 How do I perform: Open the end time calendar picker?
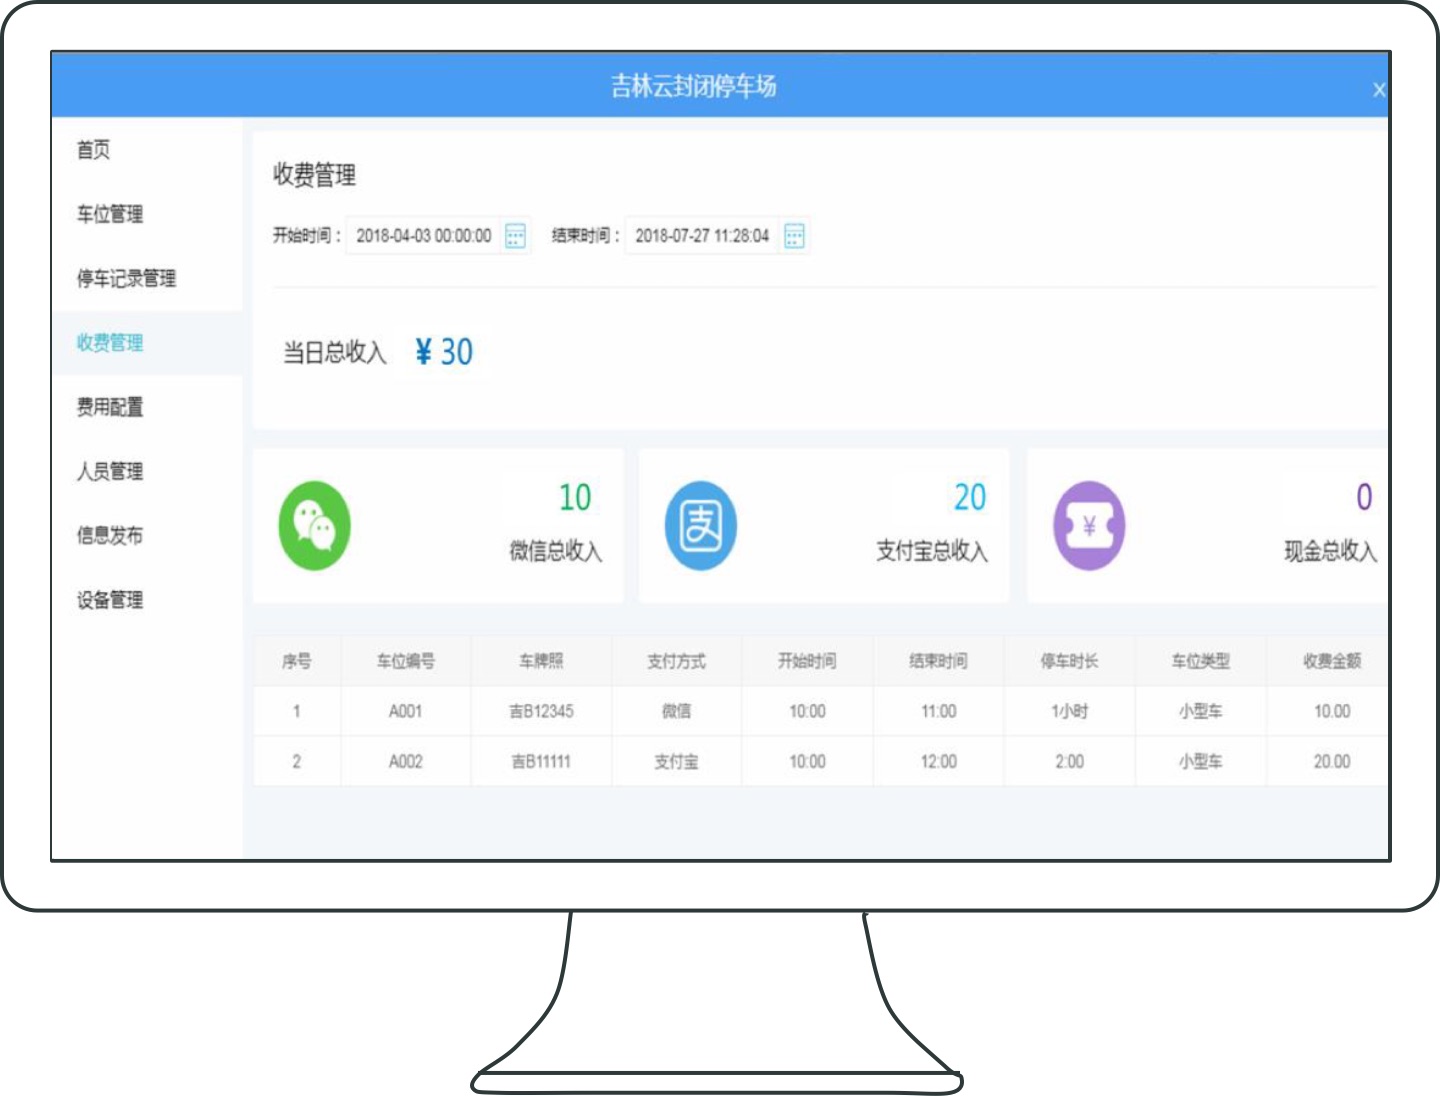click(794, 236)
